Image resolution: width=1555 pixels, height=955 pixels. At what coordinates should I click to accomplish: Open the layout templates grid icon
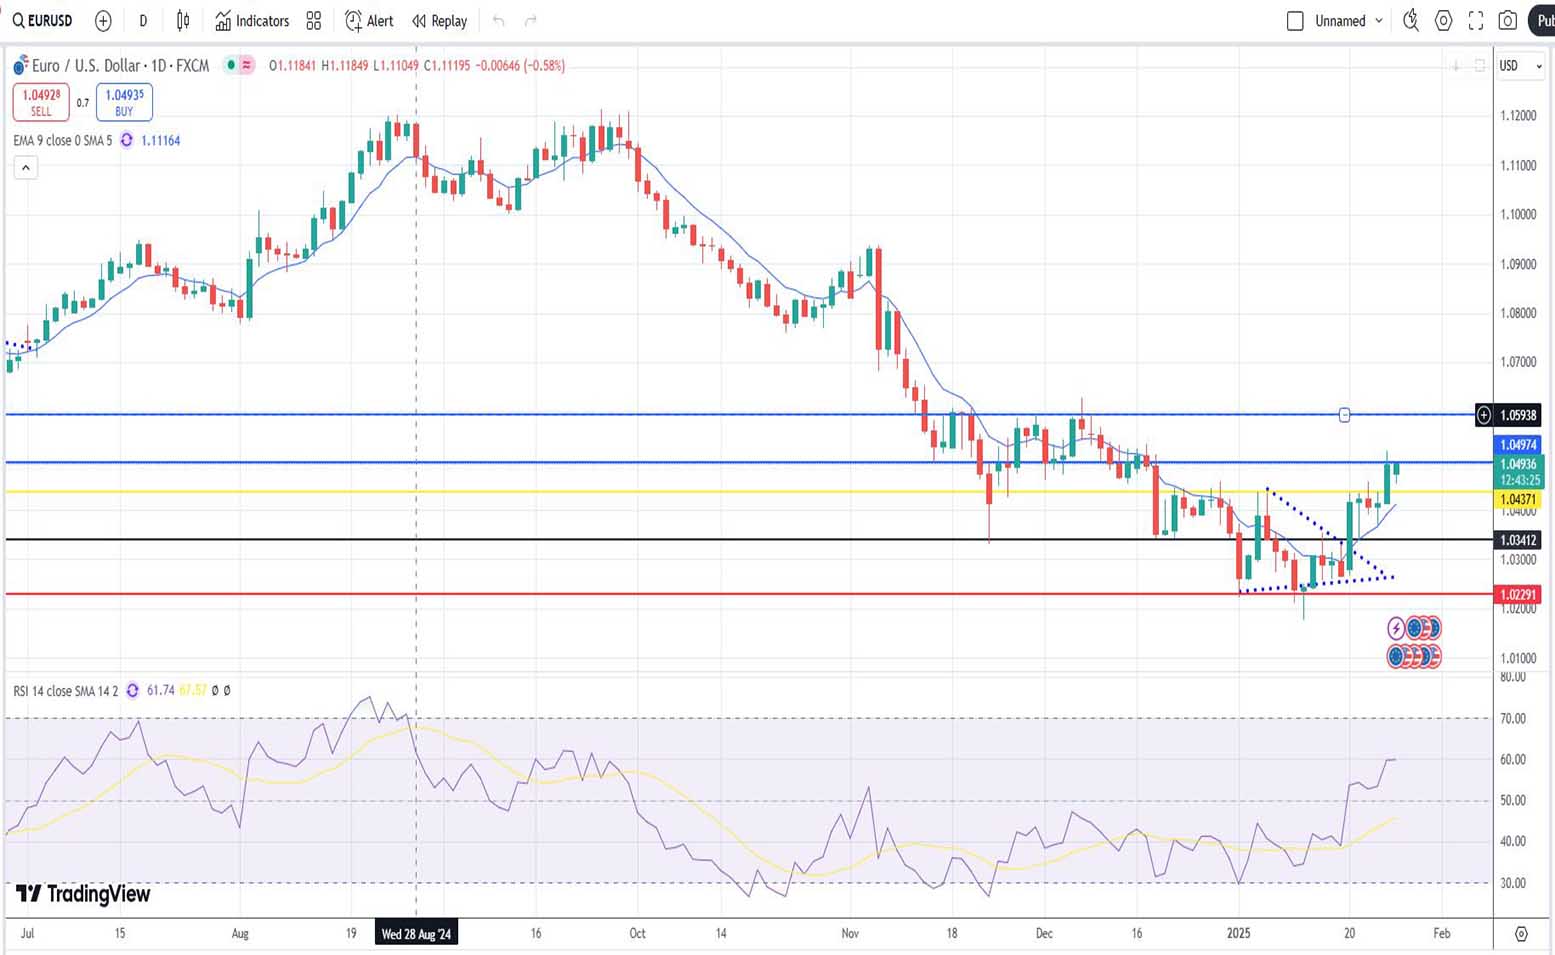point(314,20)
